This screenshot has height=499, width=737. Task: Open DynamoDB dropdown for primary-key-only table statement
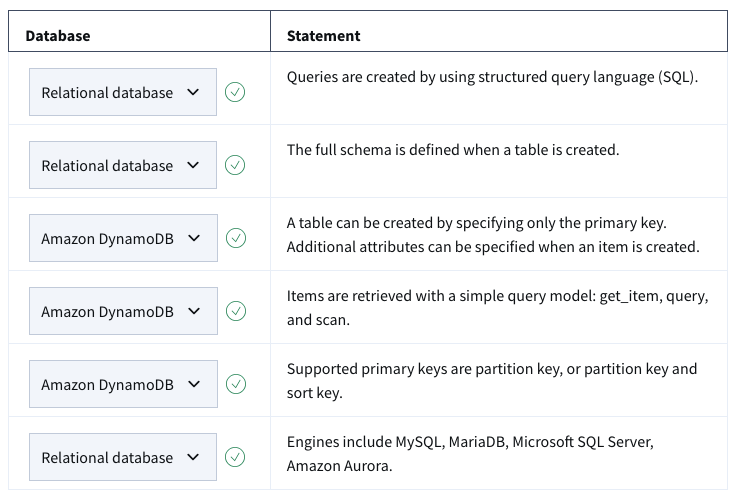coord(122,238)
